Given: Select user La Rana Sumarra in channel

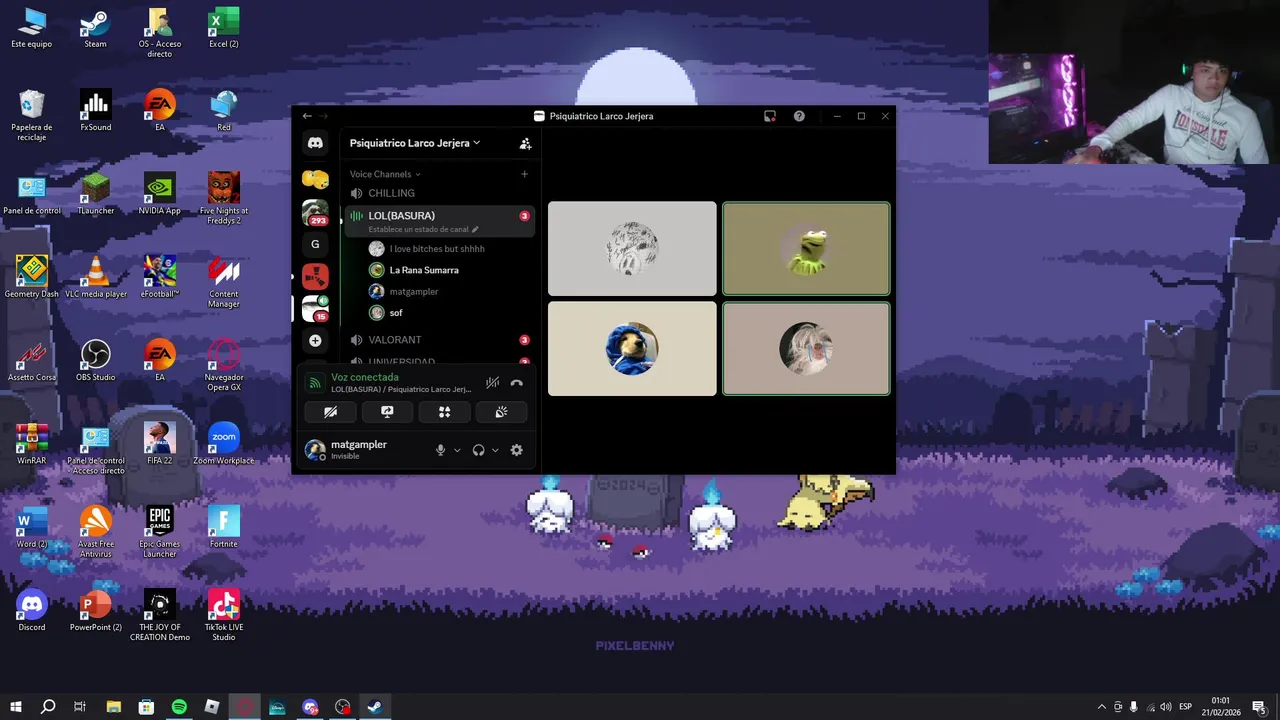Looking at the screenshot, I should (x=424, y=270).
